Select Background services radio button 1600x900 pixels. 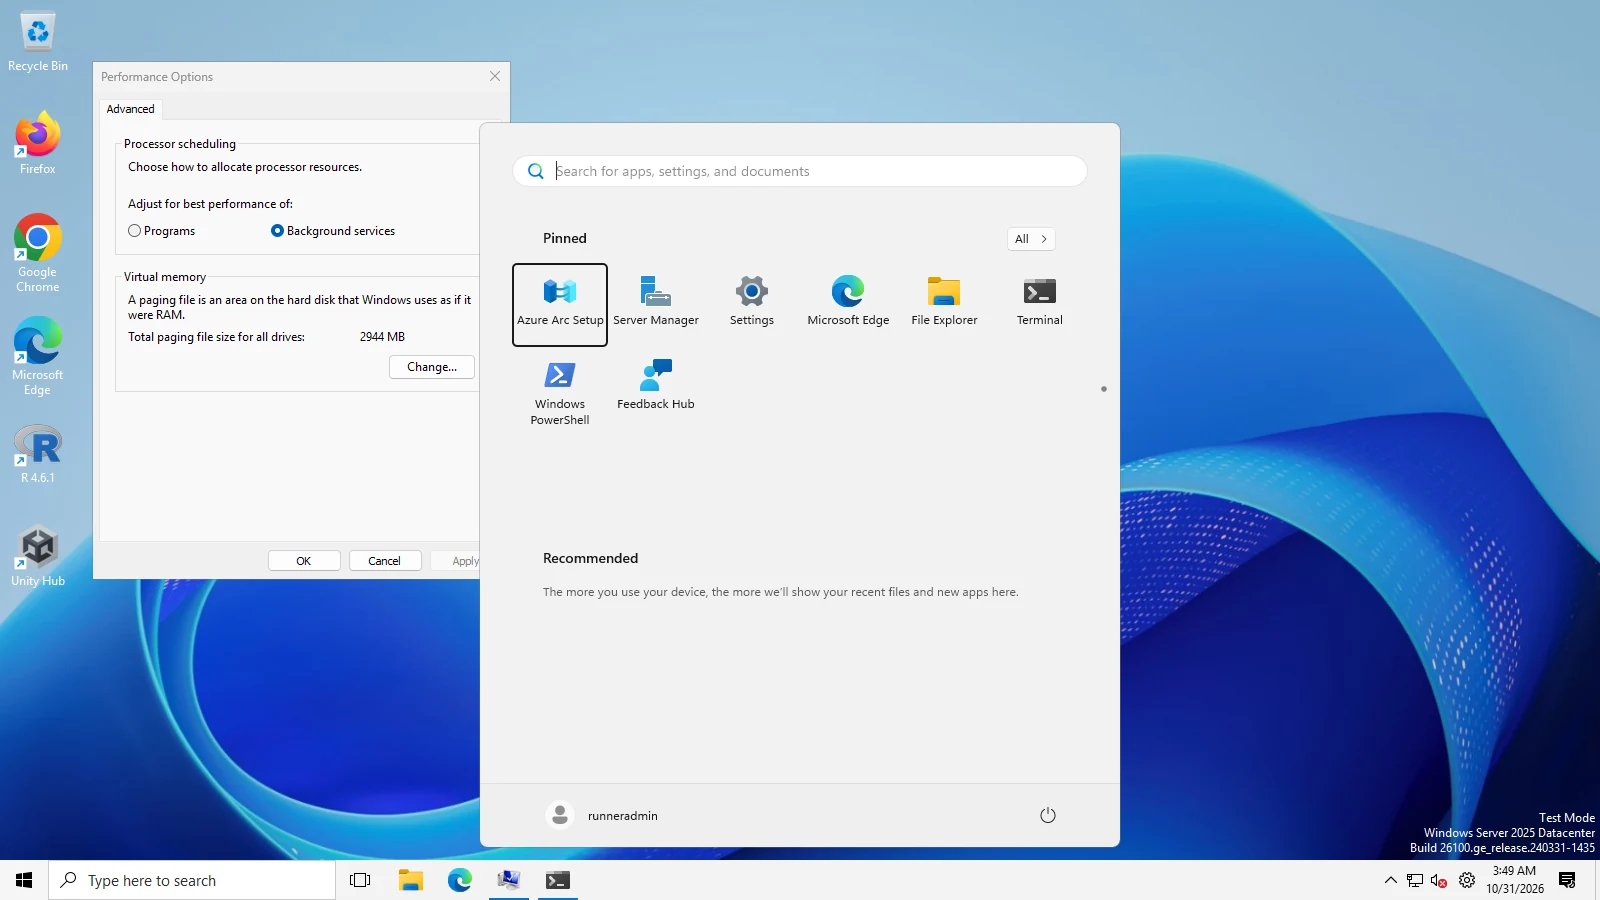point(333,231)
